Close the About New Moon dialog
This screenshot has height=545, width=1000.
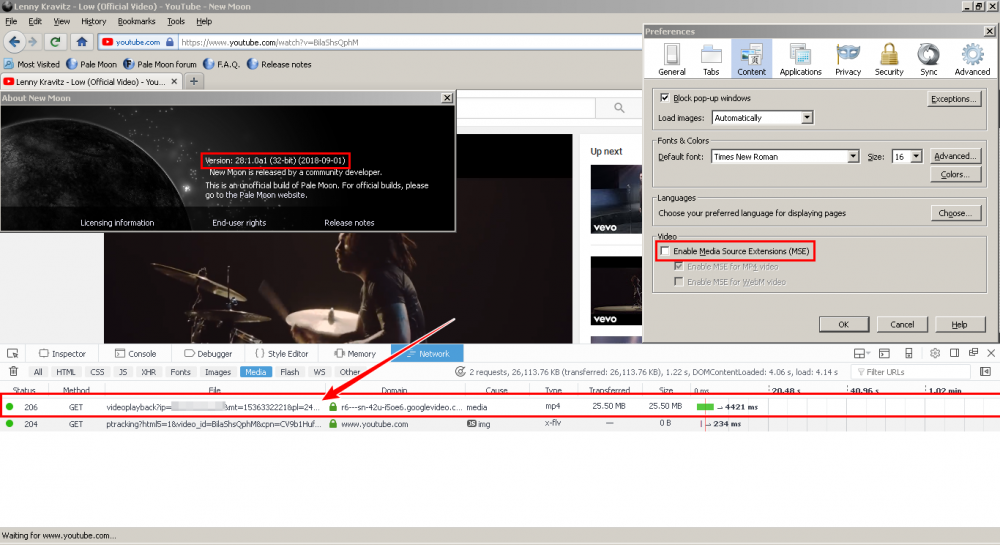[447, 98]
